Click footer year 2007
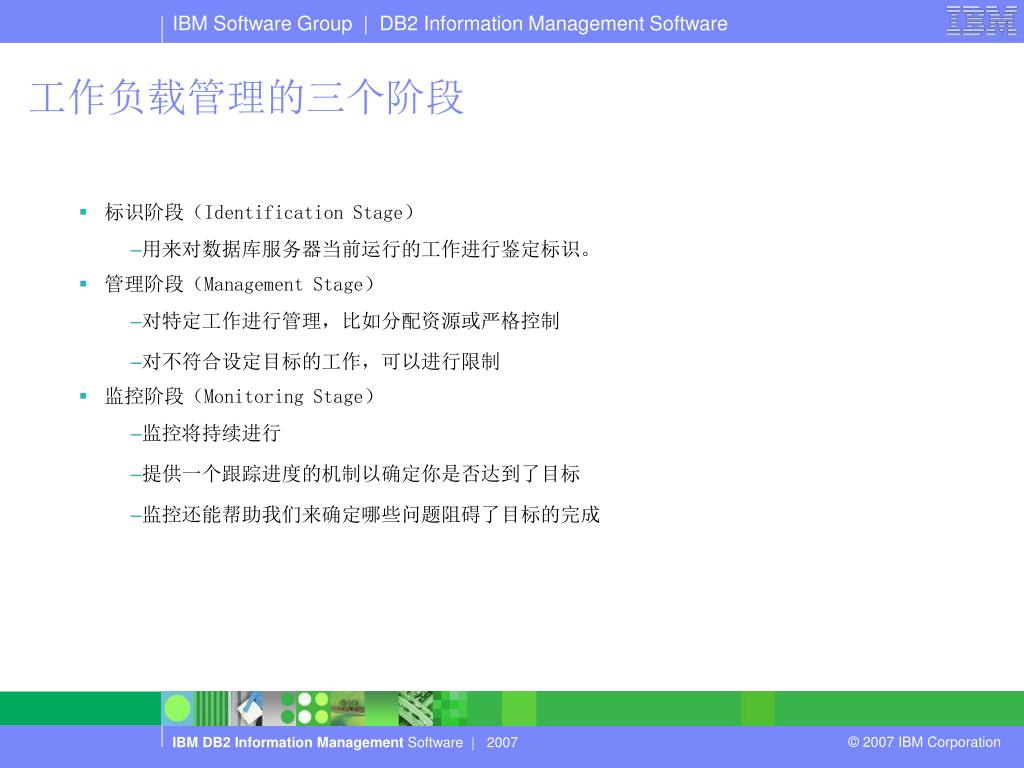 [502, 743]
